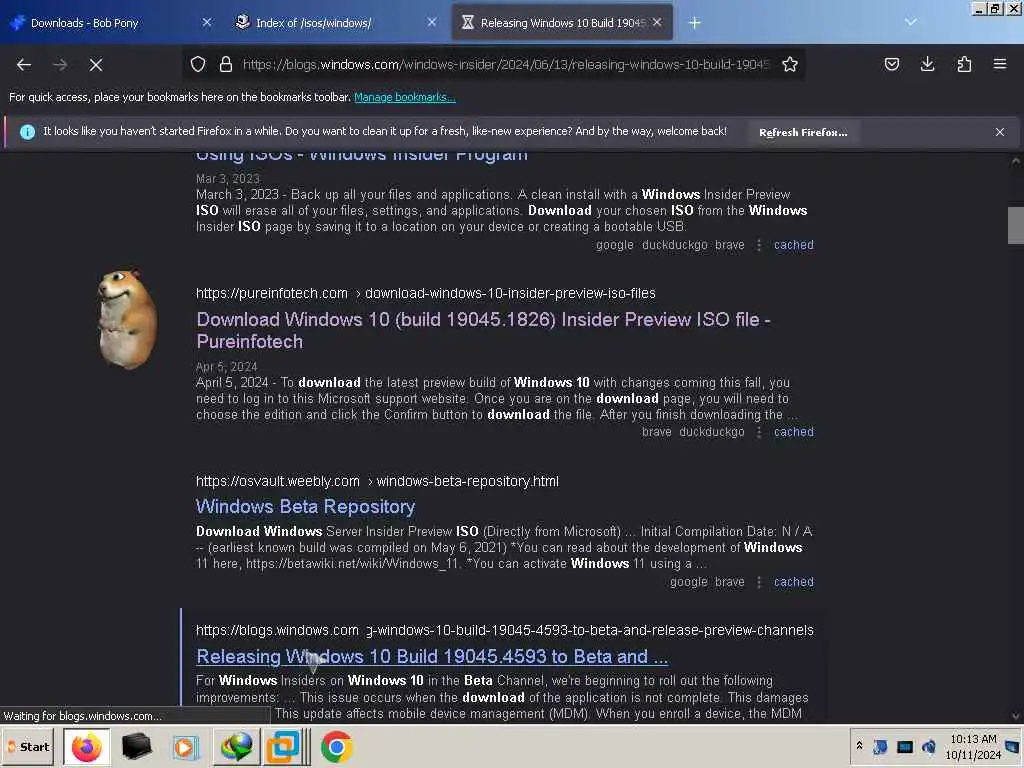1024x768 pixels.
Task: Click brave source under Pureinfotech result
Action: (x=656, y=432)
